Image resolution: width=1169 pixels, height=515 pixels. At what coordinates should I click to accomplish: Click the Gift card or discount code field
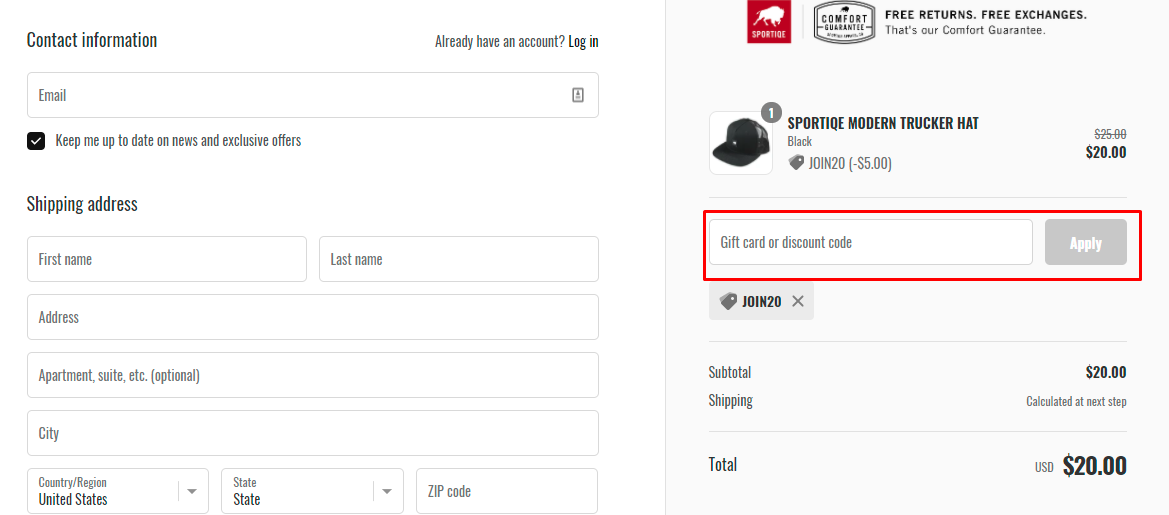(x=871, y=242)
